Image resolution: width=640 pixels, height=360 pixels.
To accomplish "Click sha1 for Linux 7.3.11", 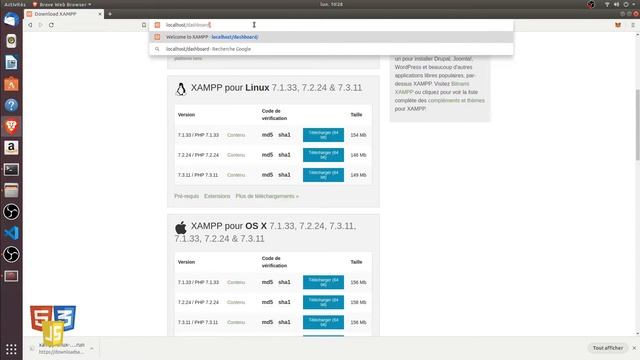I will (284, 175).
